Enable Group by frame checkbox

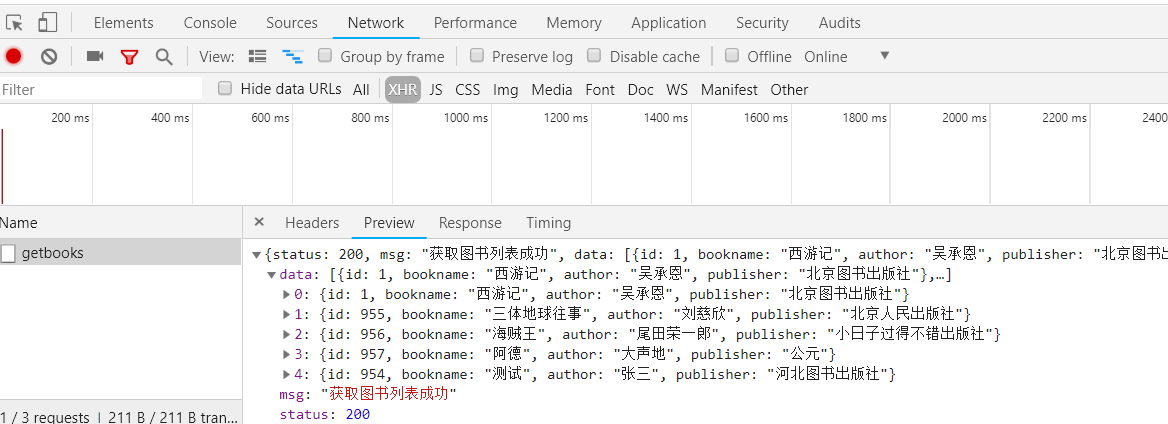[325, 55]
